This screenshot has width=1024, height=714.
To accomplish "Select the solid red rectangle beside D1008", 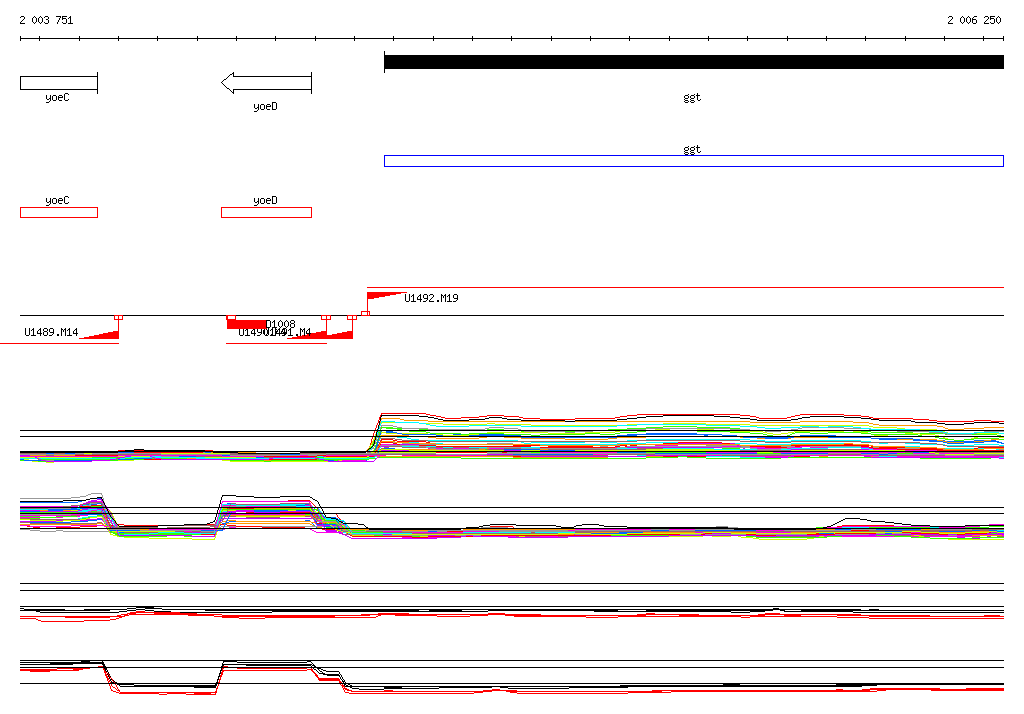I will coord(246,324).
